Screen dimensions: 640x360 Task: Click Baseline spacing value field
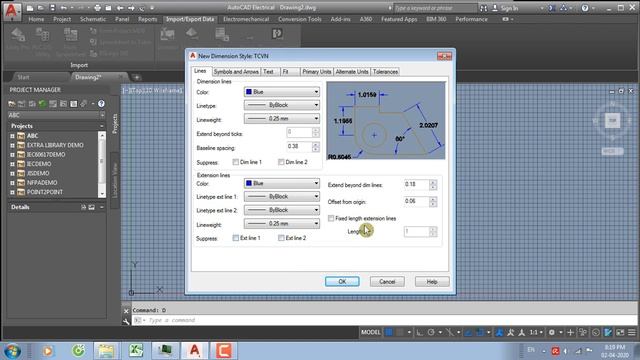[x=300, y=147]
